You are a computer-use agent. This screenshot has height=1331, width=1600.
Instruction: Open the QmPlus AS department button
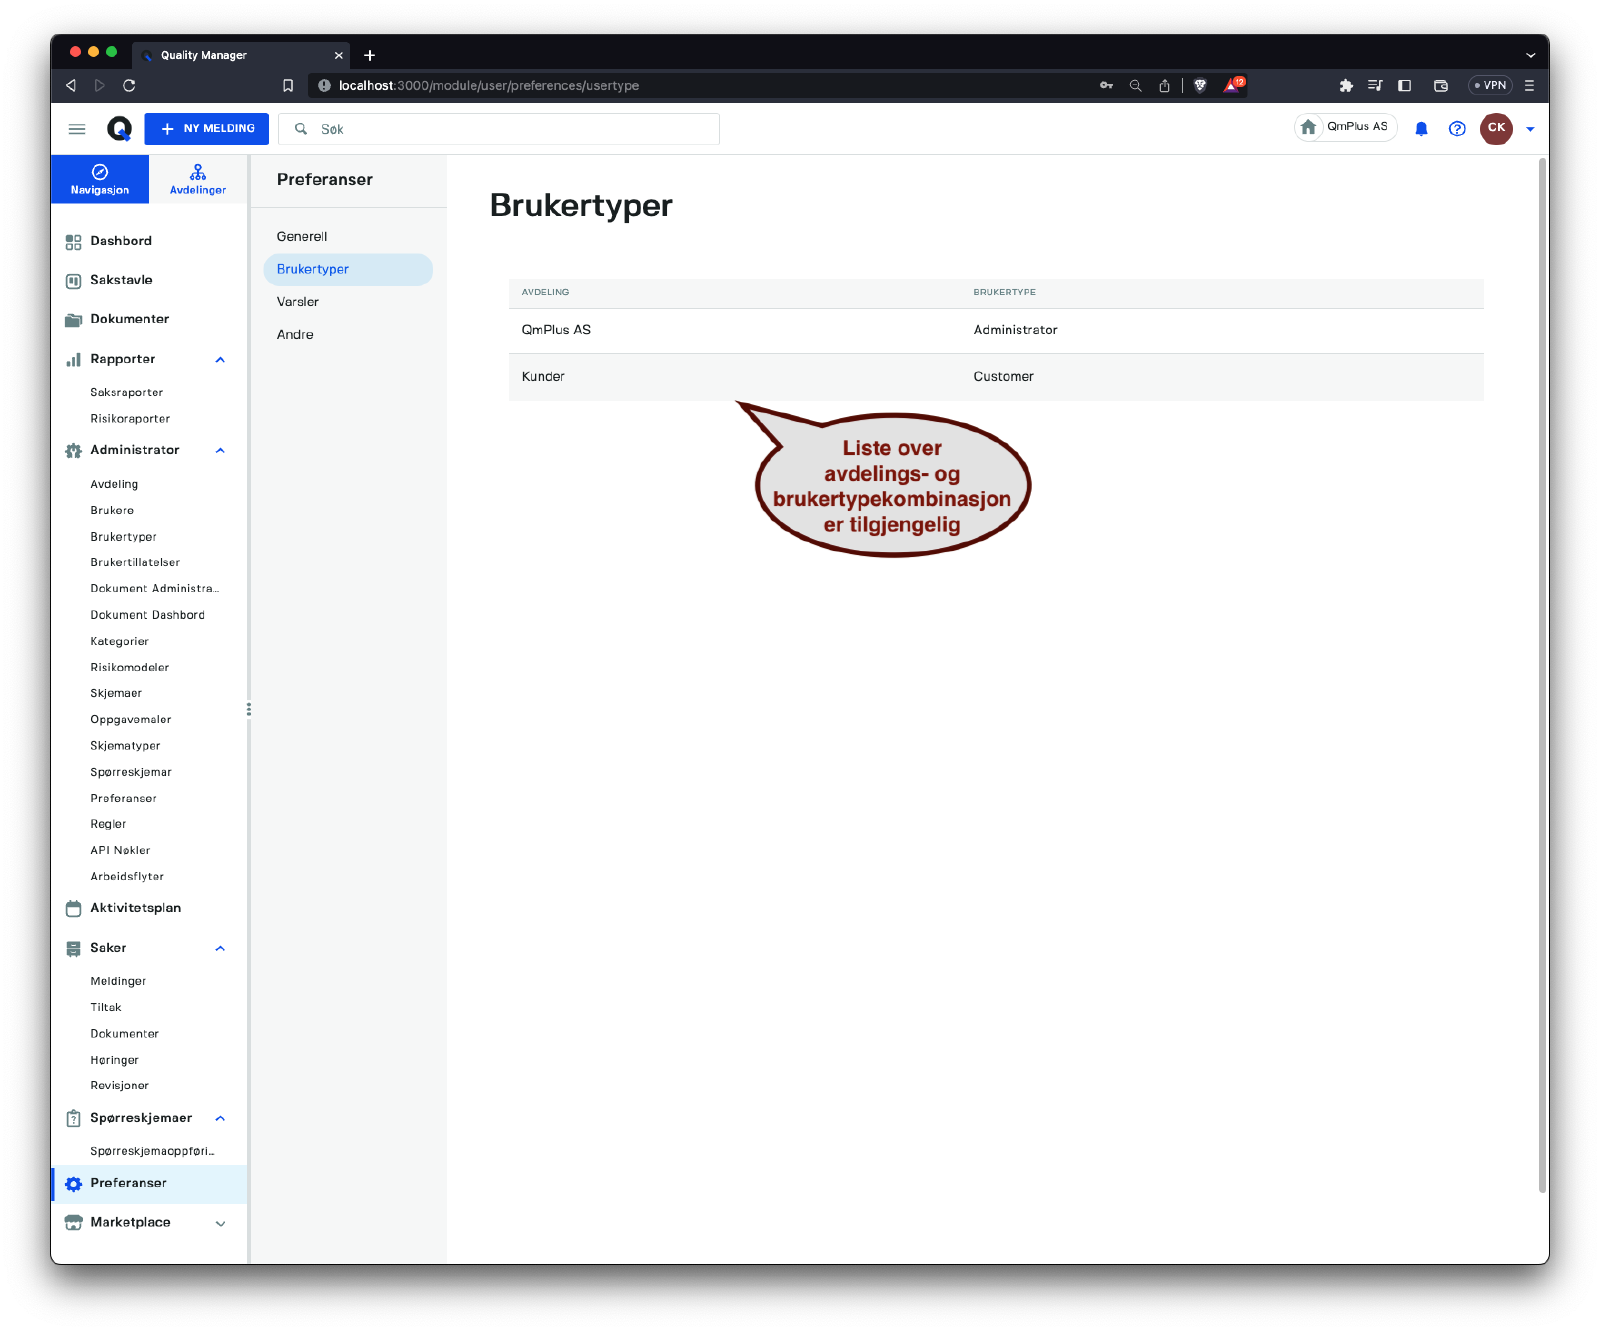click(1346, 127)
